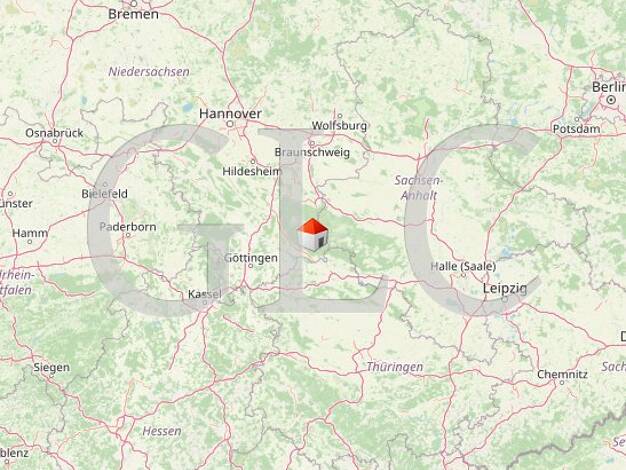
Task: Click the Halle (Saale) label
Action: 463,266
